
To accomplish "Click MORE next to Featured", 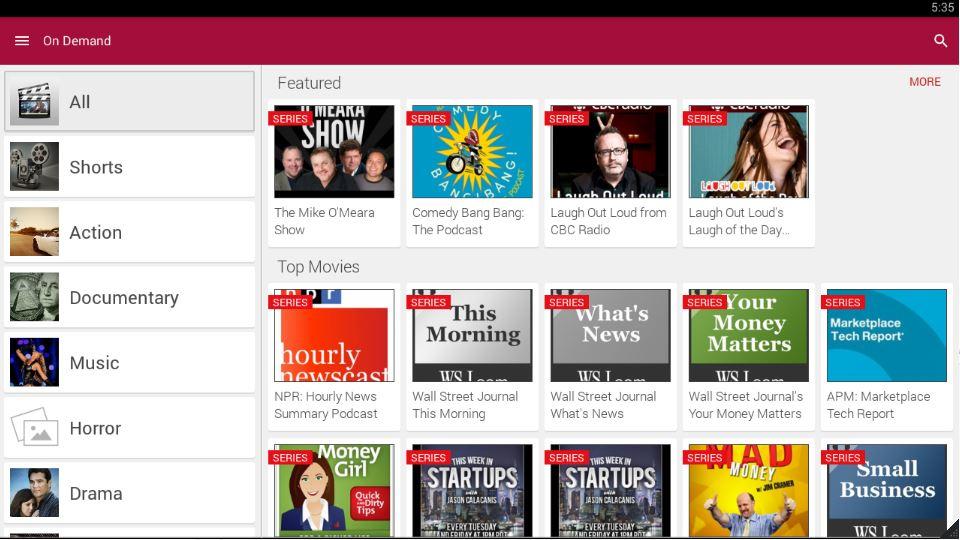I will pos(924,82).
